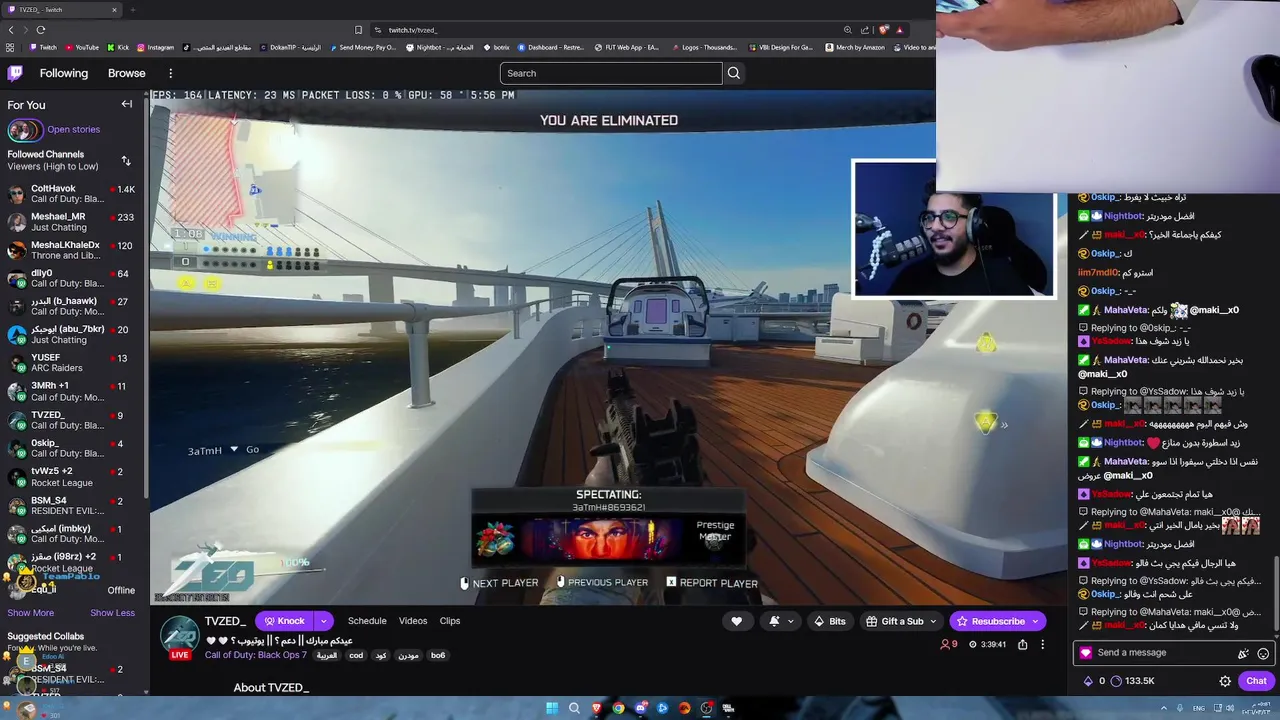Click the Brave shields icon
The image size is (1280, 720).
(883, 30)
